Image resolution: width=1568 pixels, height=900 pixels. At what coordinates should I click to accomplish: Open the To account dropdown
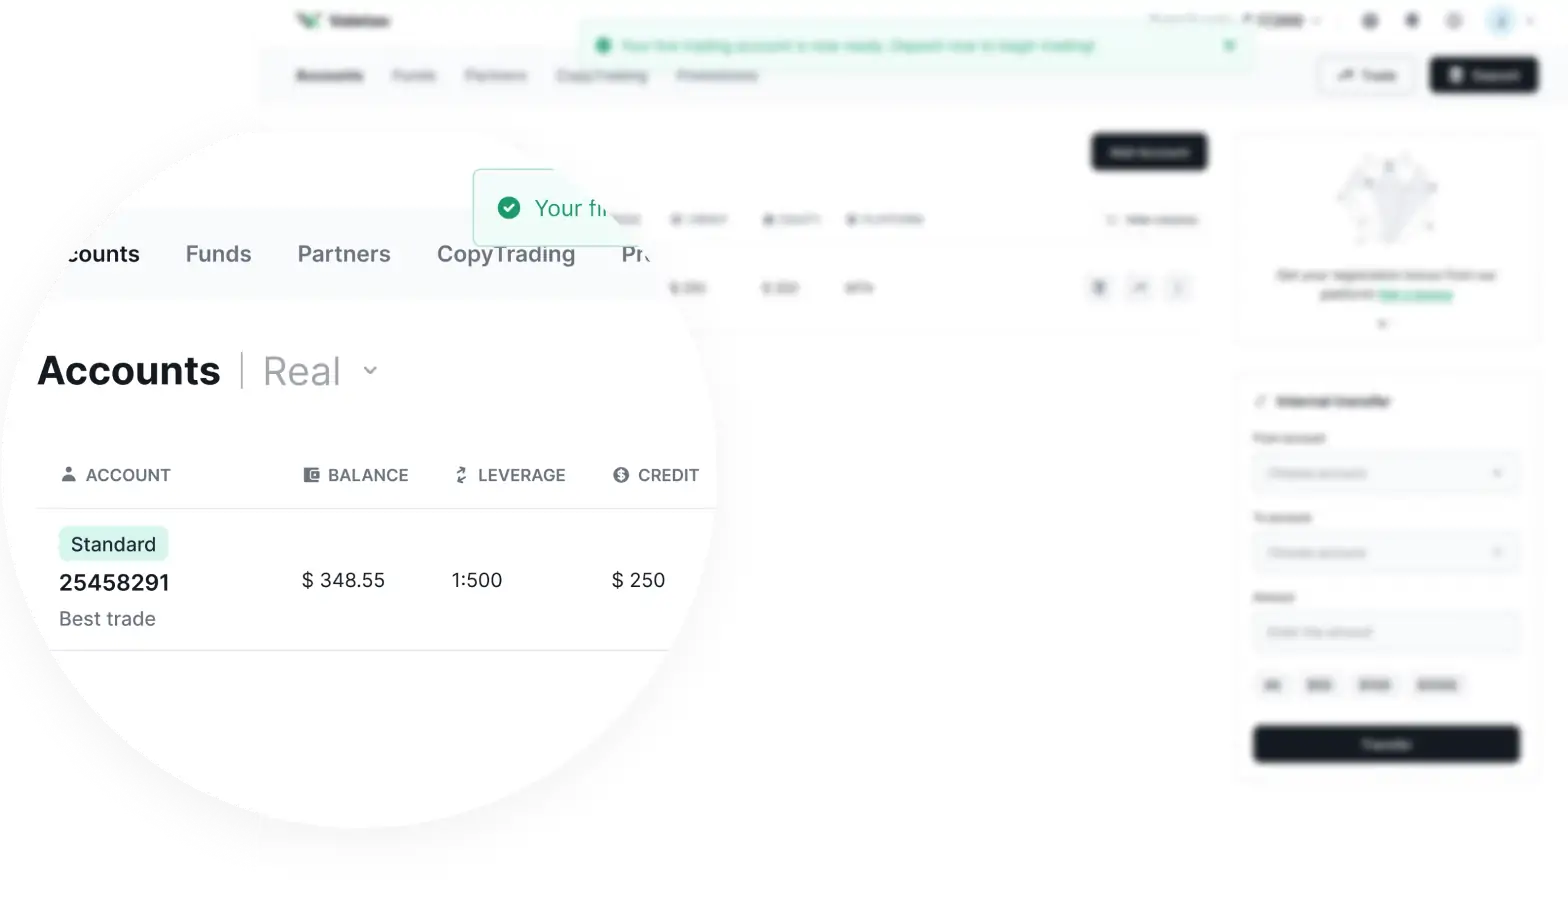[1386, 552]
